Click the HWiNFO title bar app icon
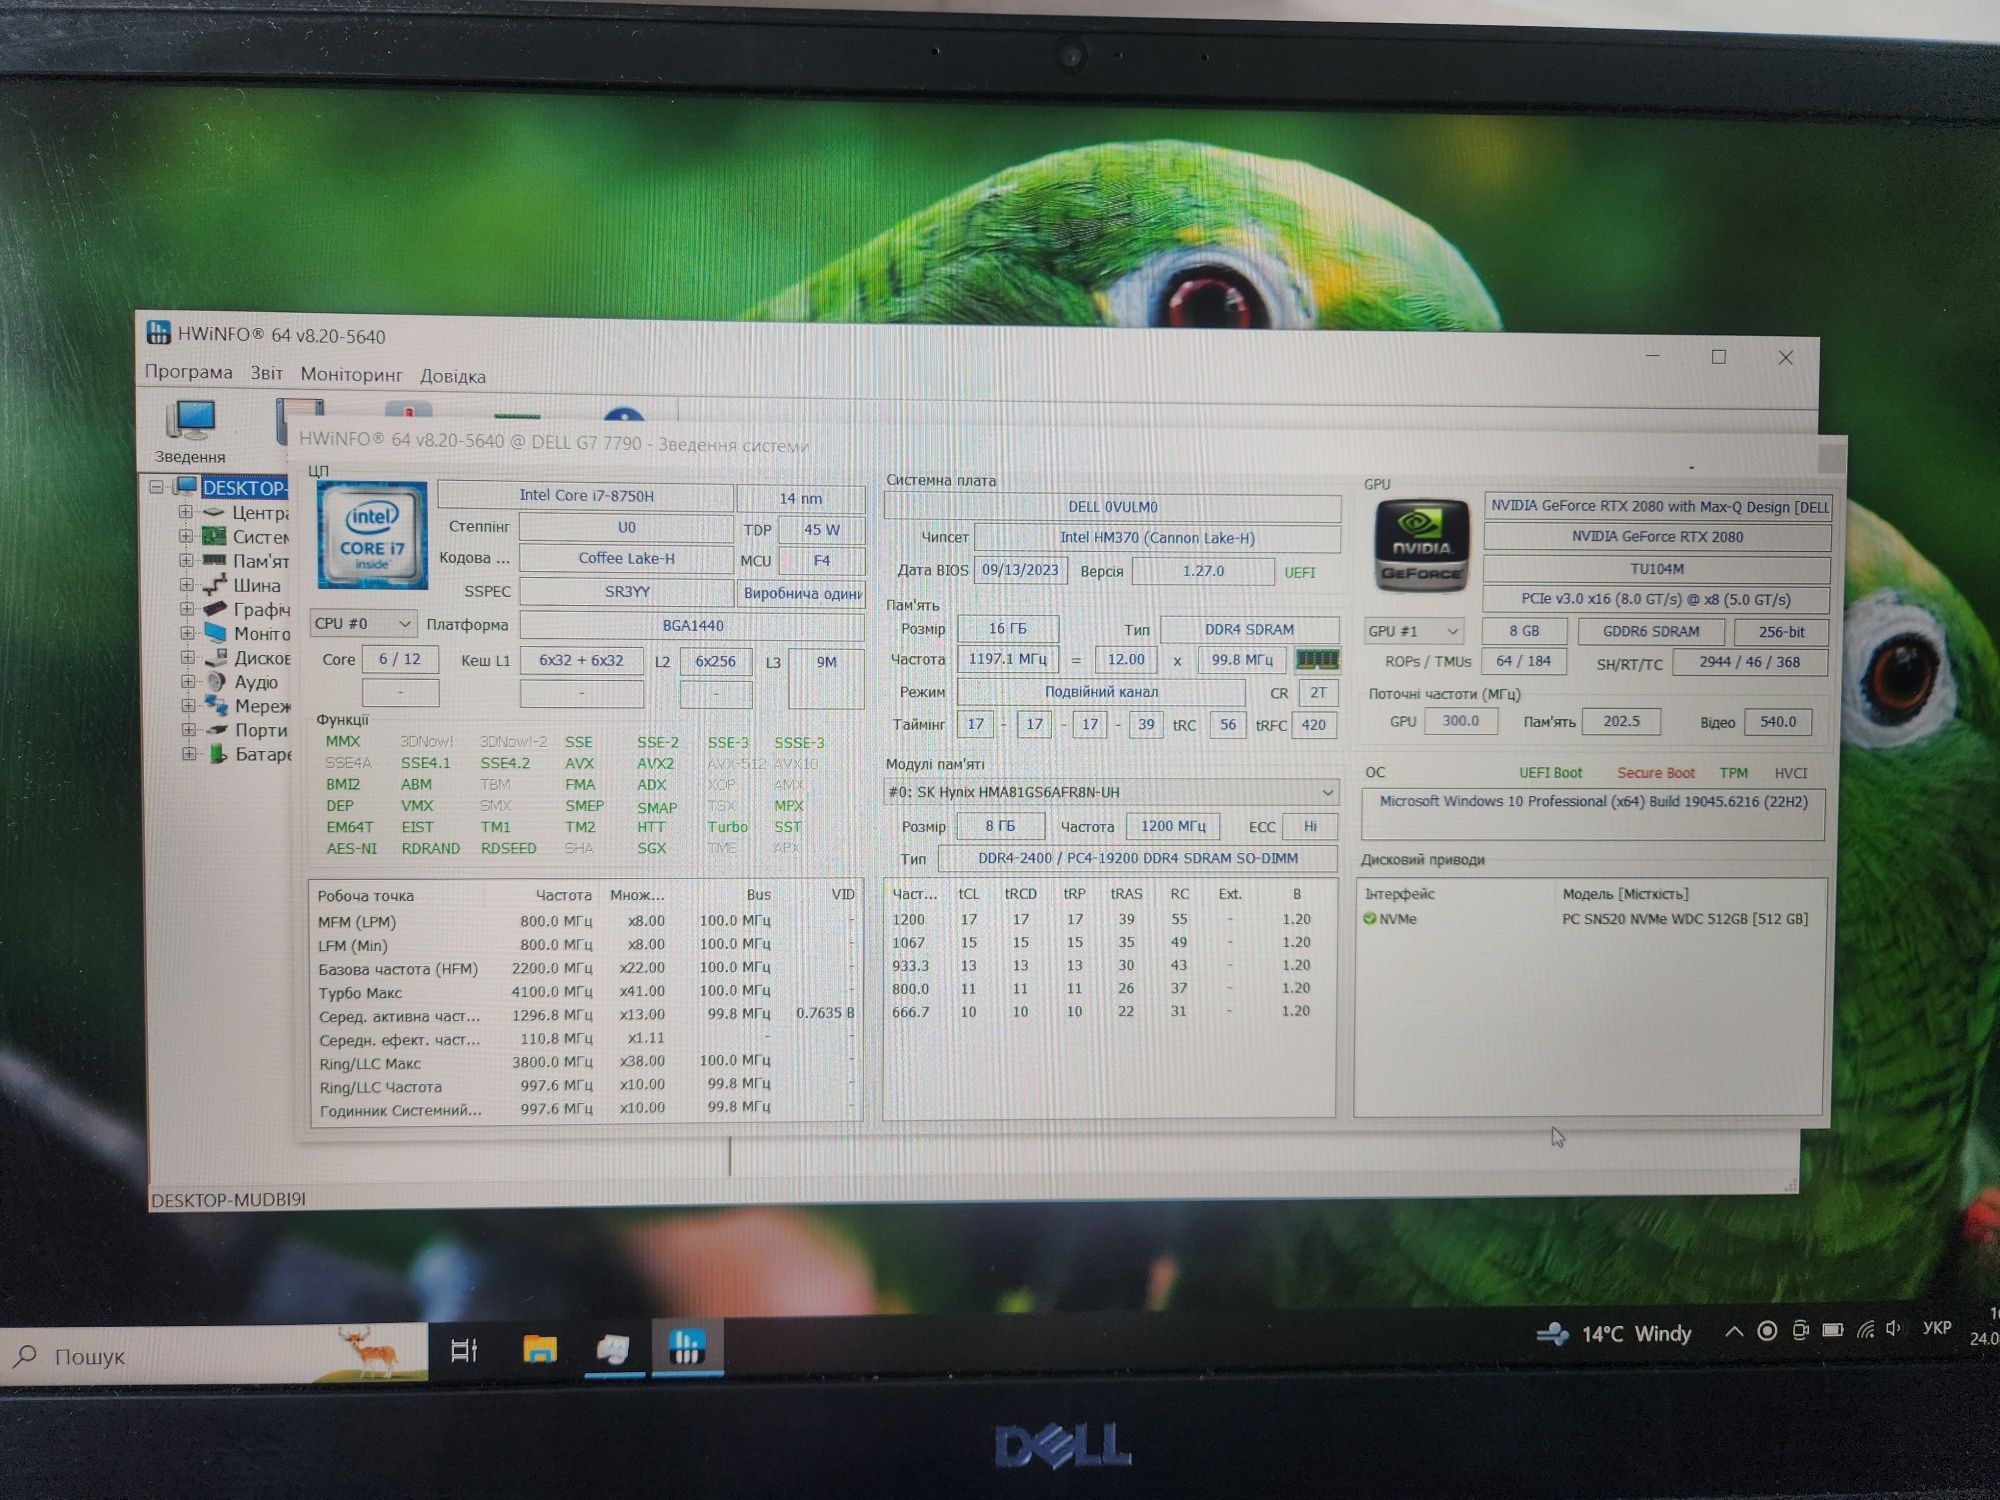2000x1500 pixels. [158, 332]
